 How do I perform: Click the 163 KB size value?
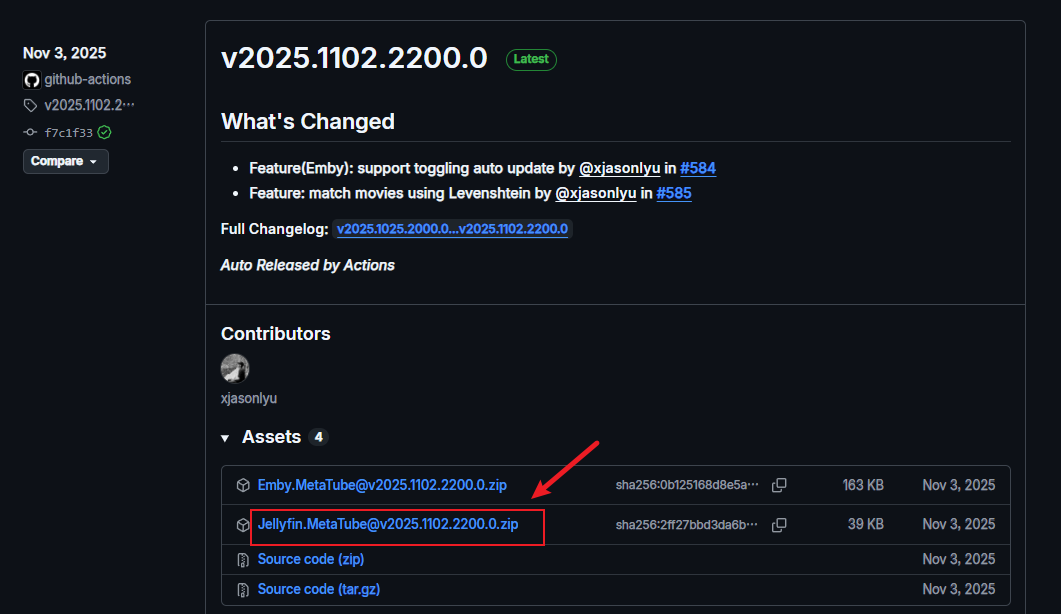coord(863,485)
